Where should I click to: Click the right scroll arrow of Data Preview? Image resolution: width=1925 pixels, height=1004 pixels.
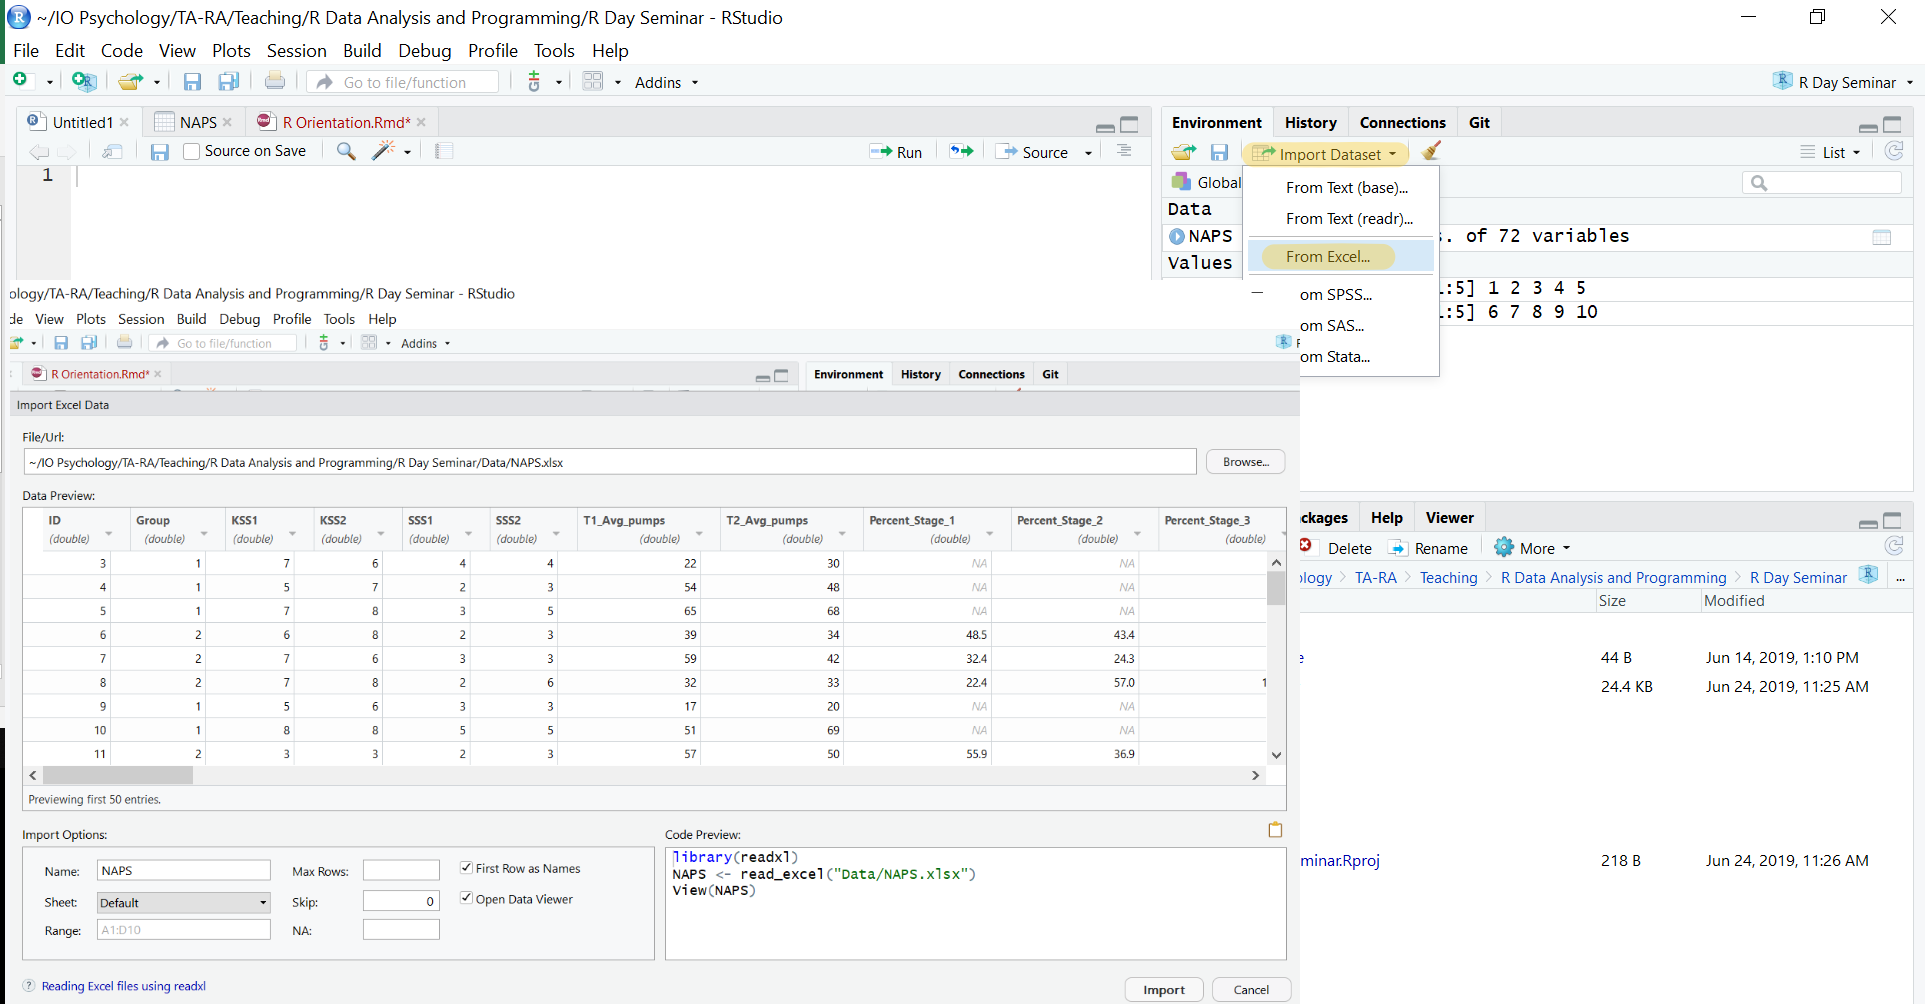point(1256,775)
